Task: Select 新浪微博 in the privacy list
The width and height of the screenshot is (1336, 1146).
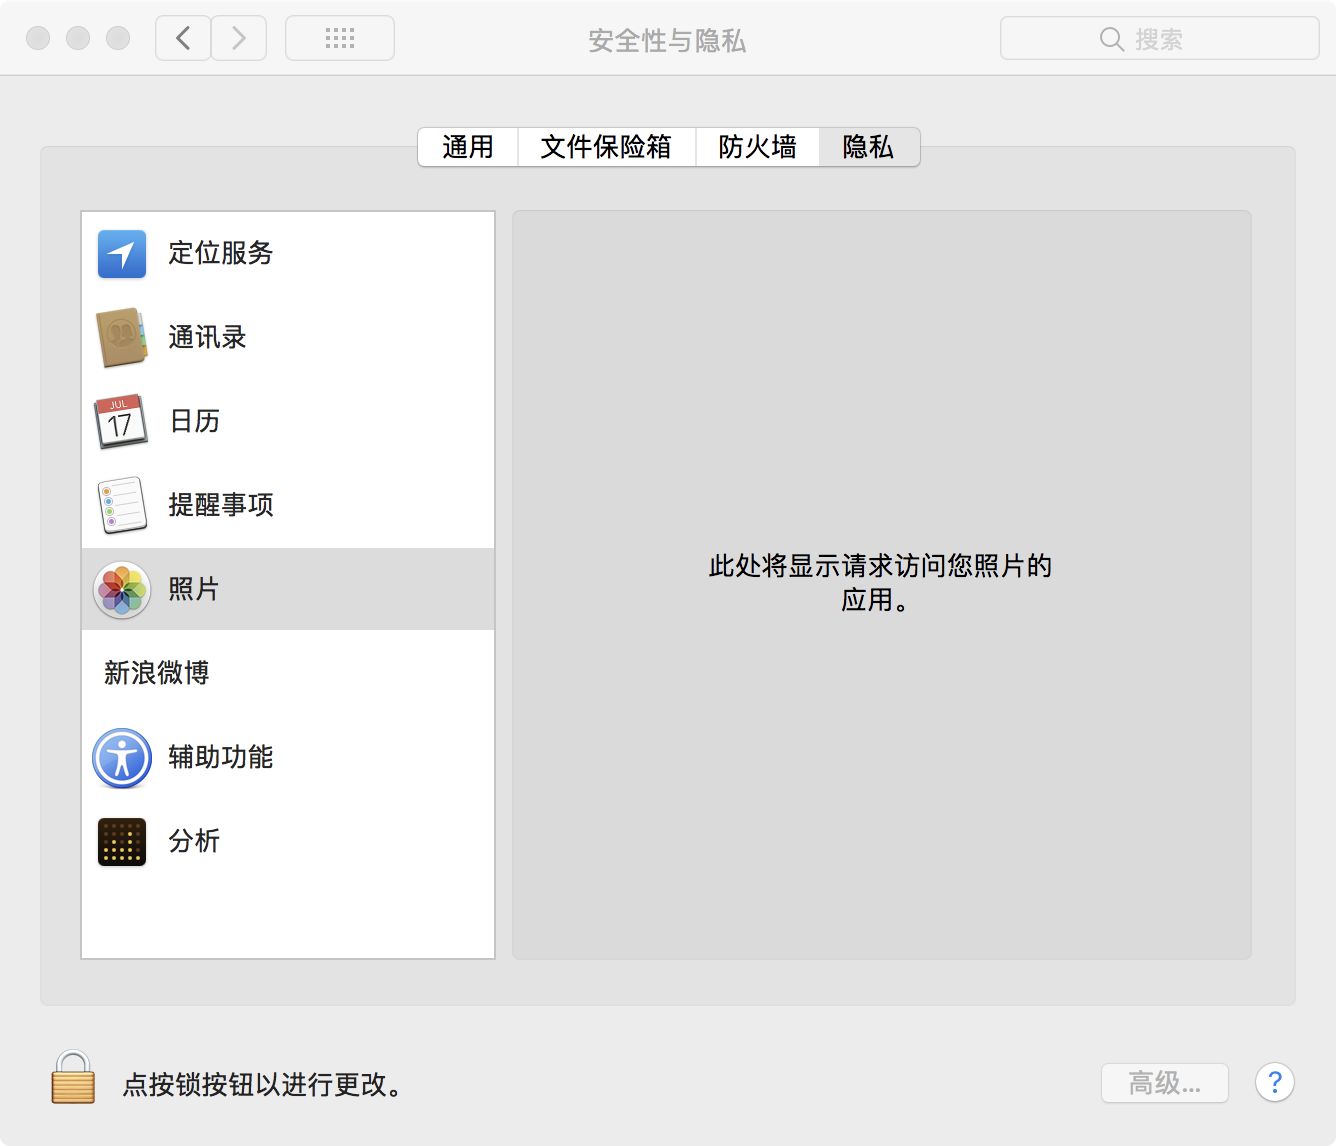Action: (x=157, y=673)
